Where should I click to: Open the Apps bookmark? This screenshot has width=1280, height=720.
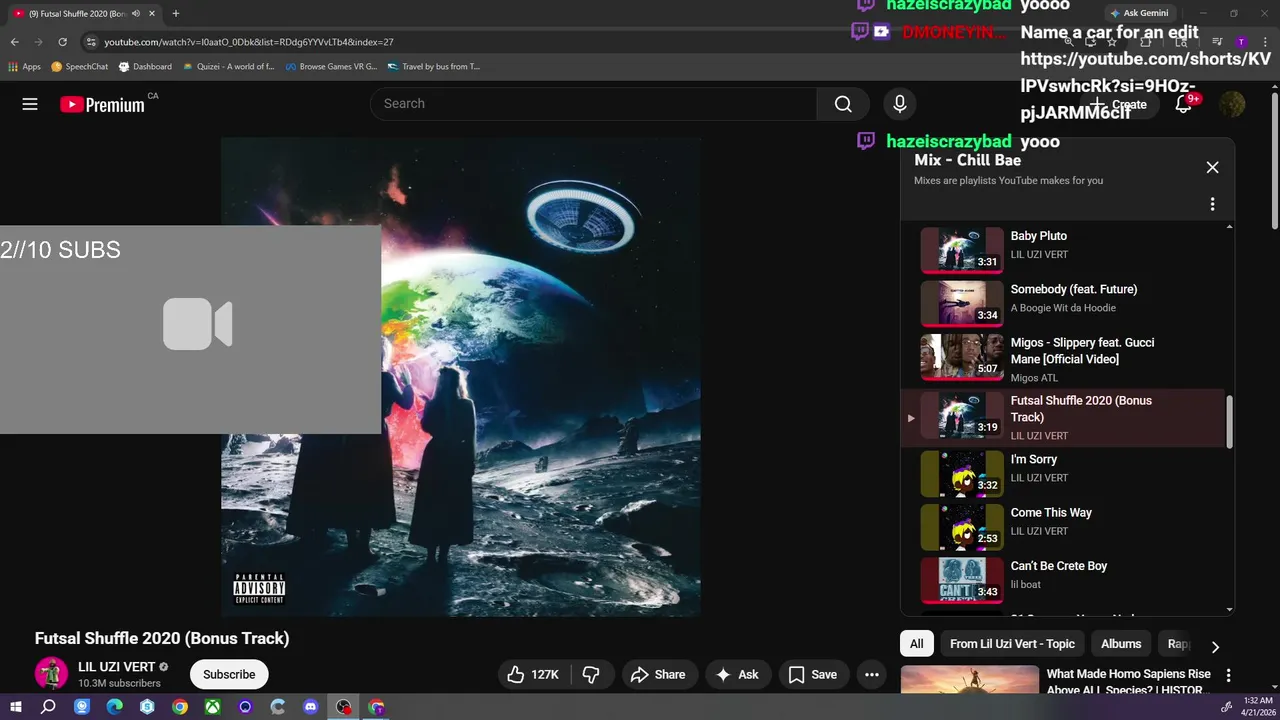pyautogui.click(x=25, y=67)
